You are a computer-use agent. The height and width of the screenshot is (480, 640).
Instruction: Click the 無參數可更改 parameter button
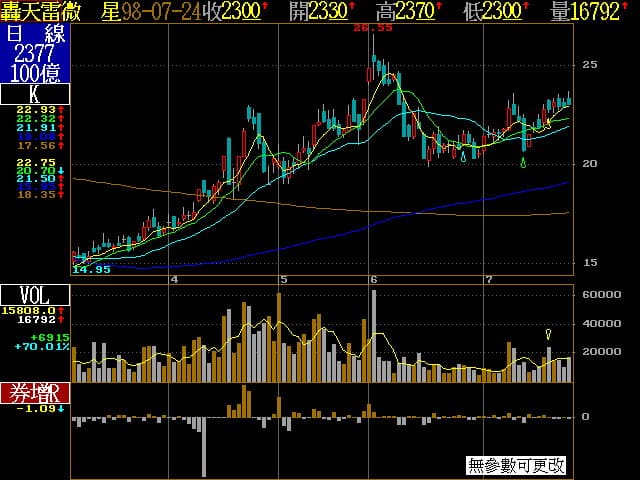(x=516, y=465)
